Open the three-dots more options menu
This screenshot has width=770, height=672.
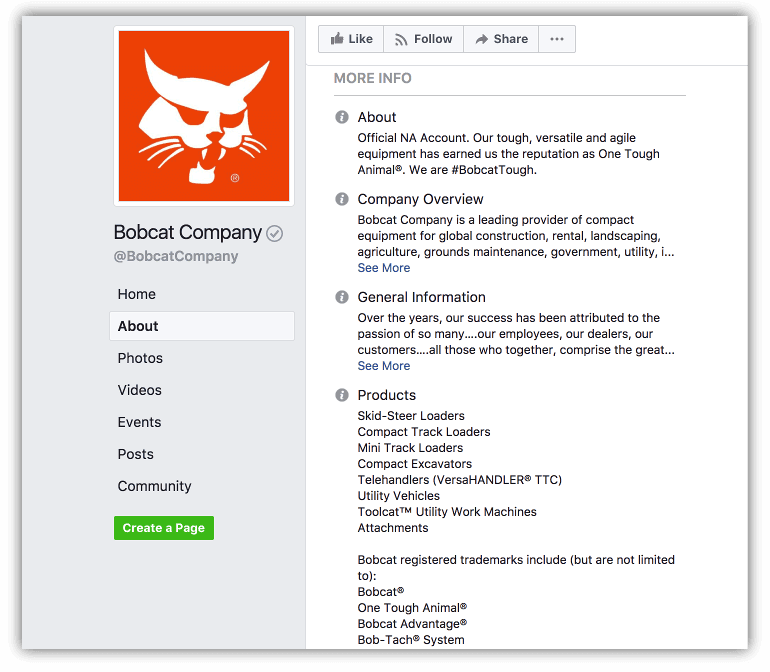tap(557, 39)
